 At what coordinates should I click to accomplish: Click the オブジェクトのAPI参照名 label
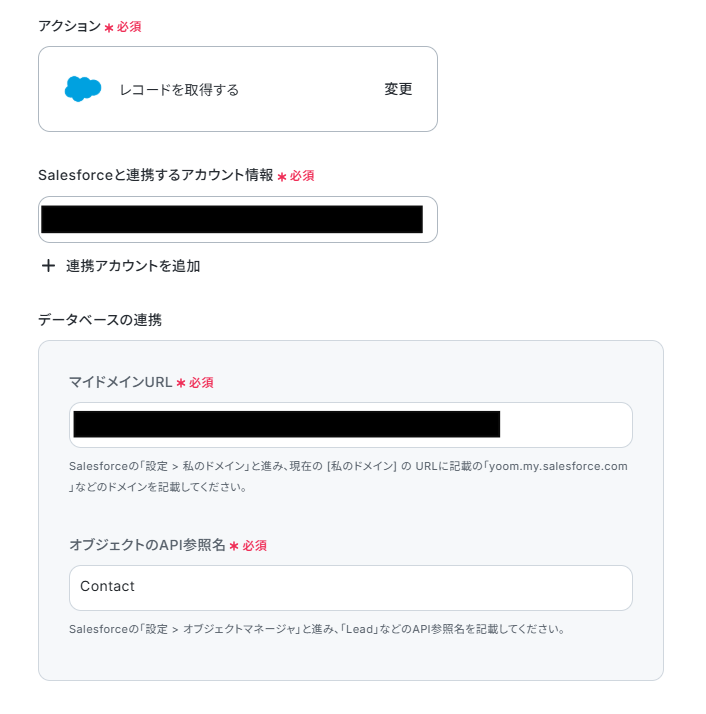tap(147, 545)
